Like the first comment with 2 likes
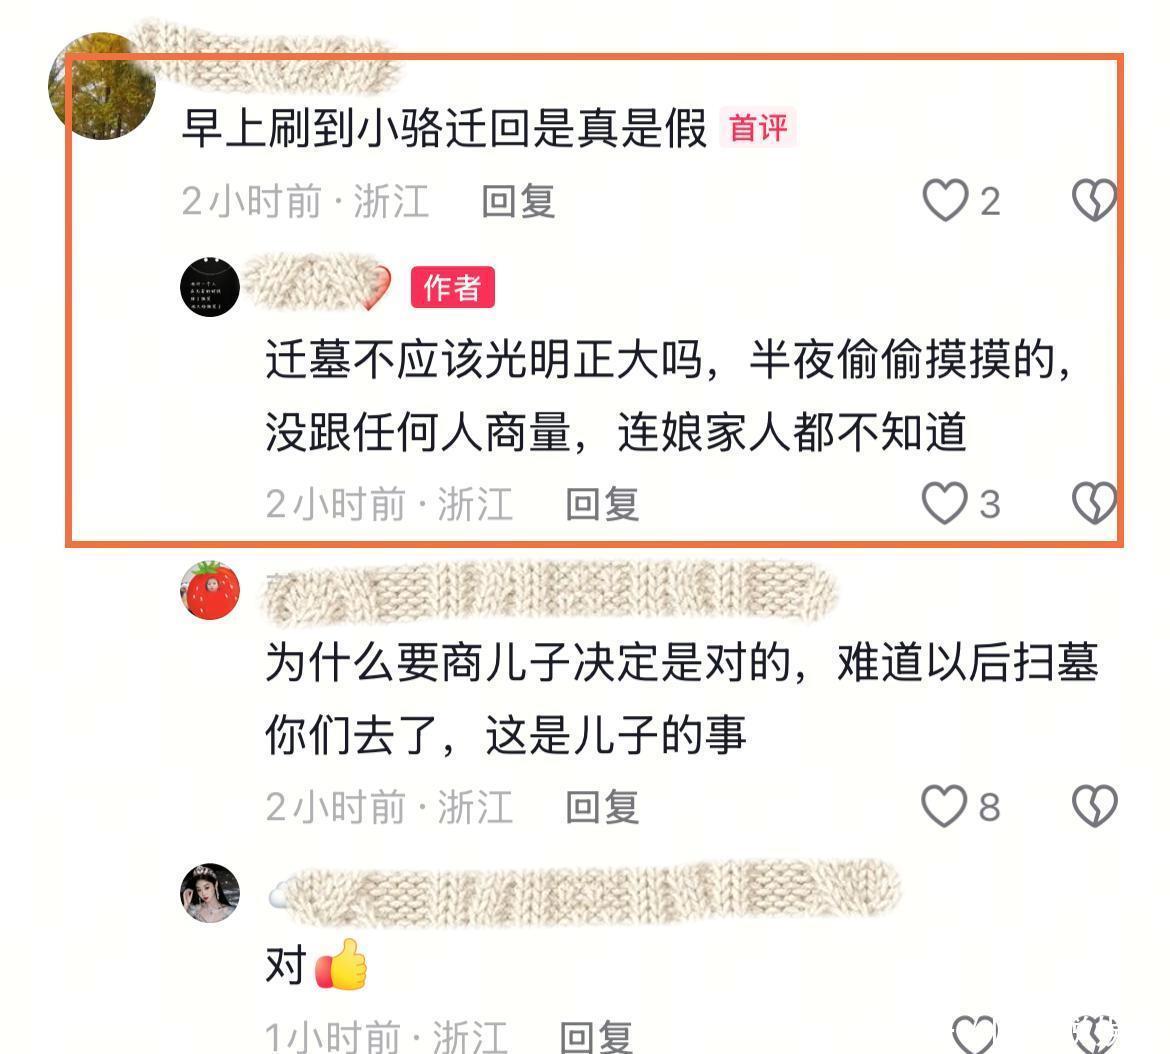This screenshot has width=1170, height=1054. [x=945, y=201]
